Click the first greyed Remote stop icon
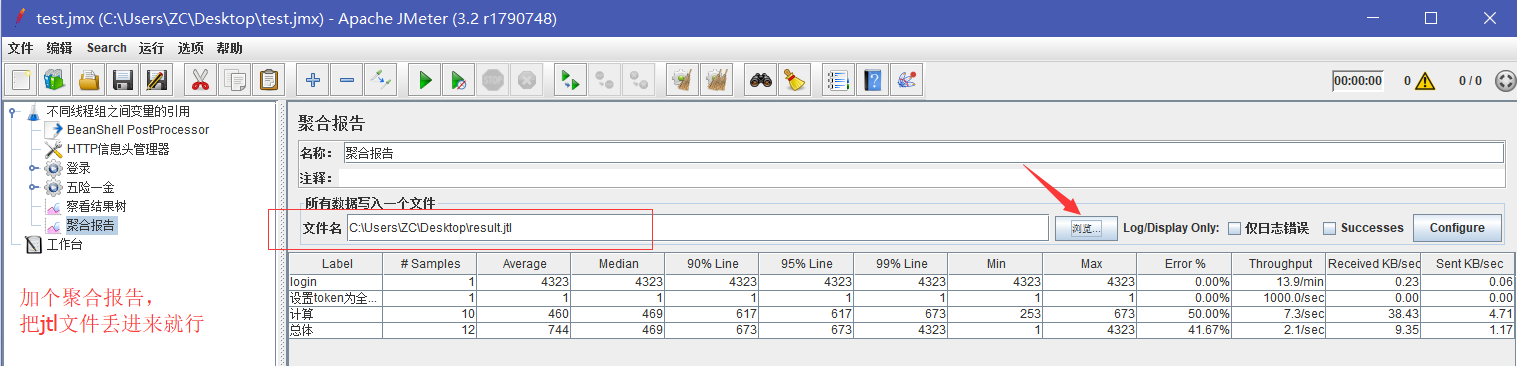Image resolution: width=1517 pixels, height=366 pixels. [605, 80]
